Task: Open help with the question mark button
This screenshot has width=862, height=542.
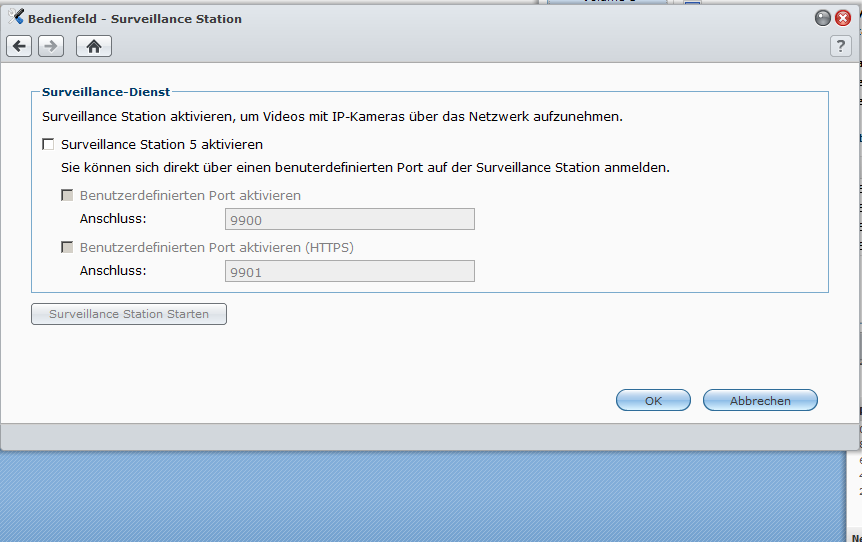Action: pos(841,46)
